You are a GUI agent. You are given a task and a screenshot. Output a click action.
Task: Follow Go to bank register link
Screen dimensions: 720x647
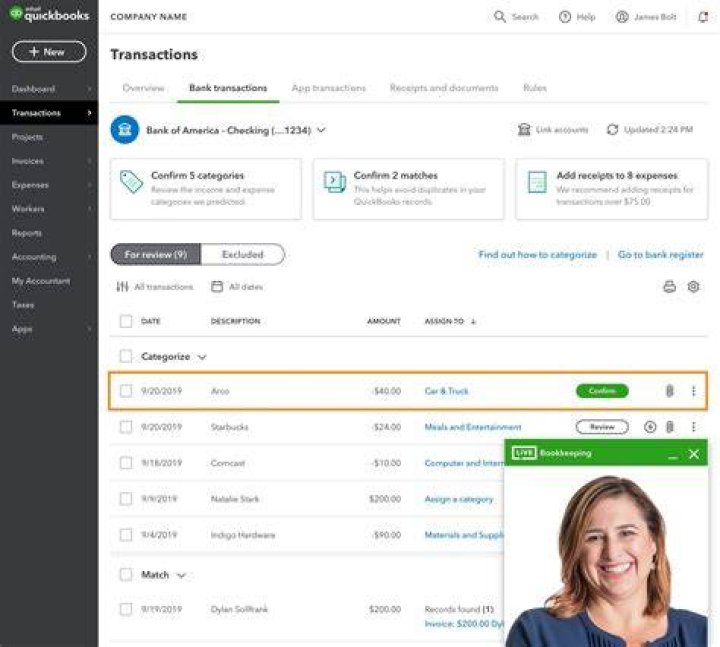pos(660,255)
